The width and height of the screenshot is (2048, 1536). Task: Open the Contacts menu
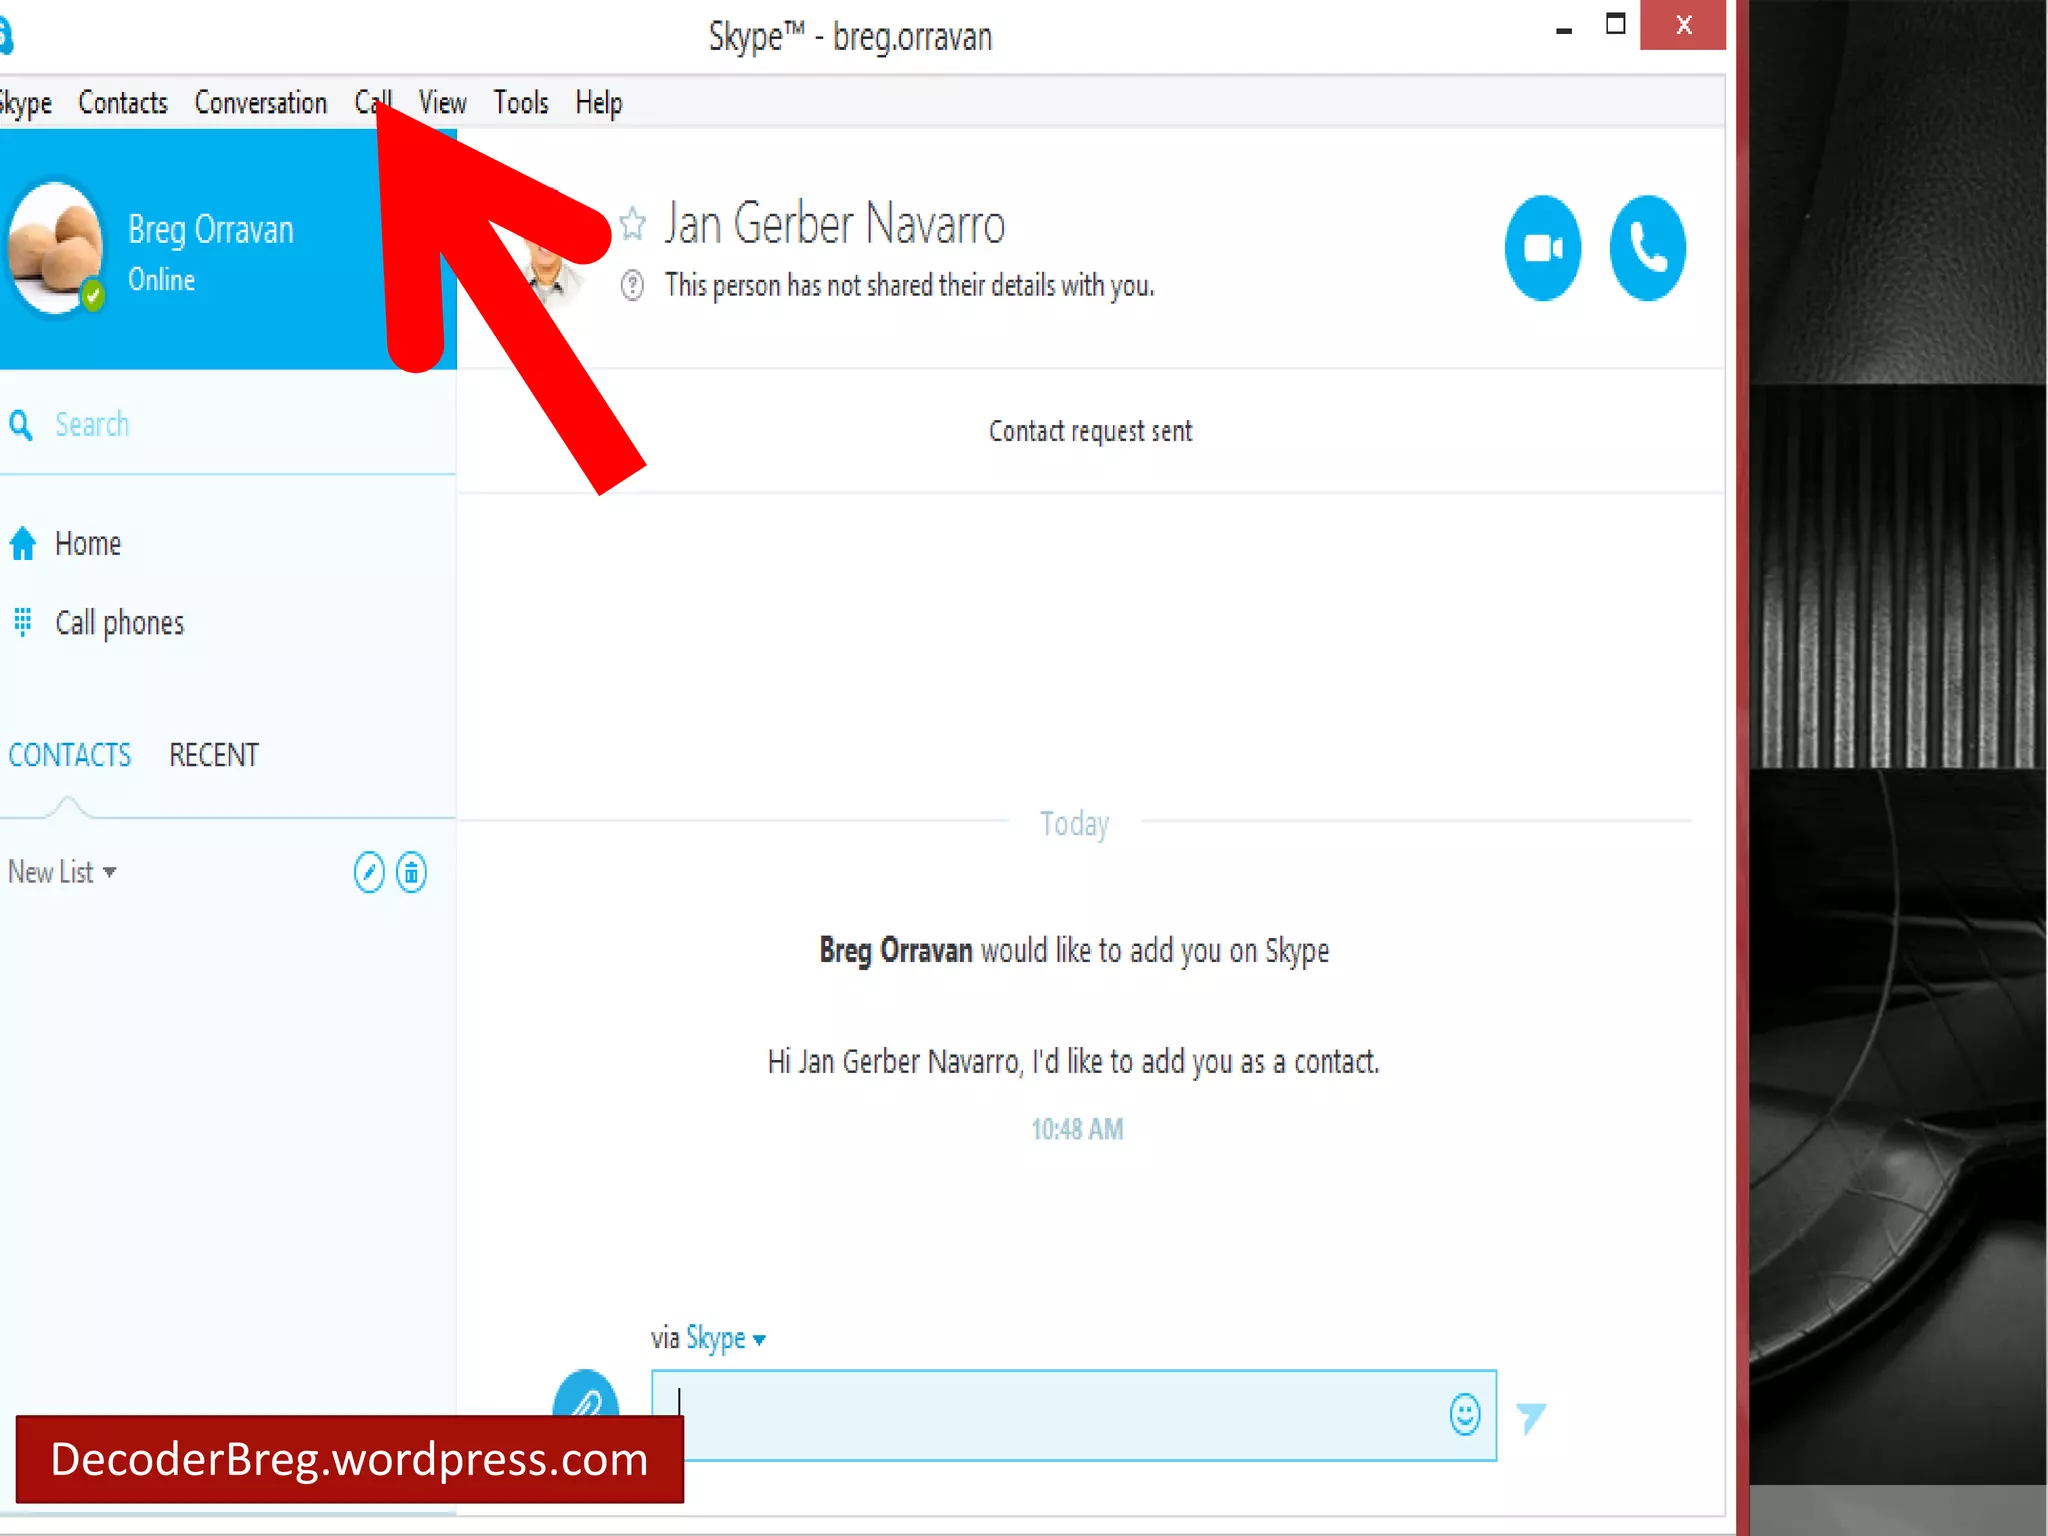[x=123, y=103]
